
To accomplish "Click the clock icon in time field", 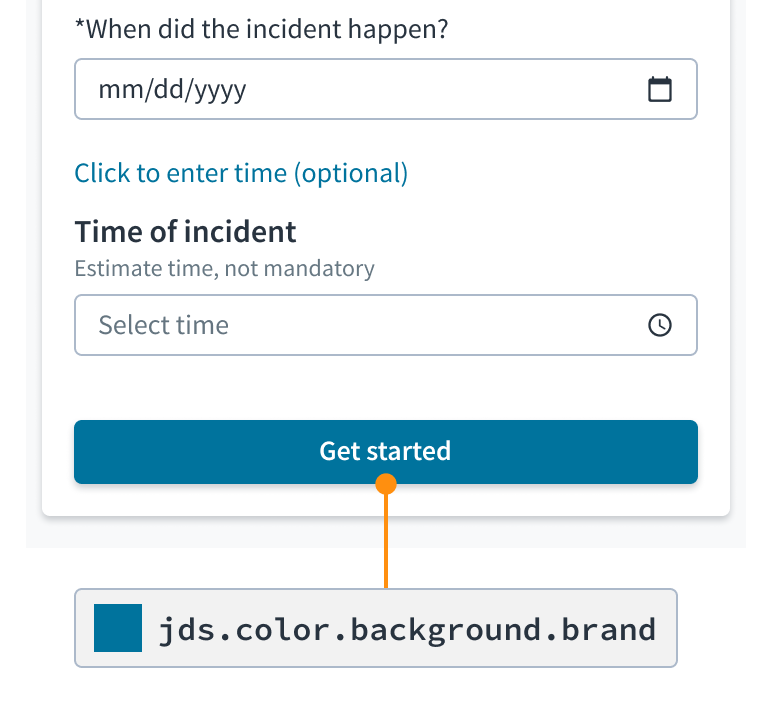I will pos(659,325).
